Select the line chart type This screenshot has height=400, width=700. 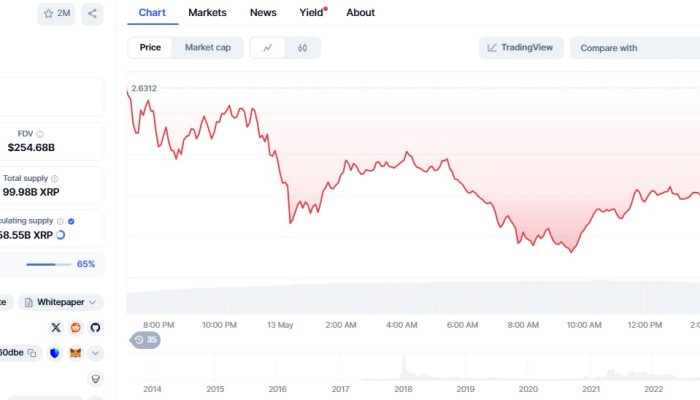268,47
